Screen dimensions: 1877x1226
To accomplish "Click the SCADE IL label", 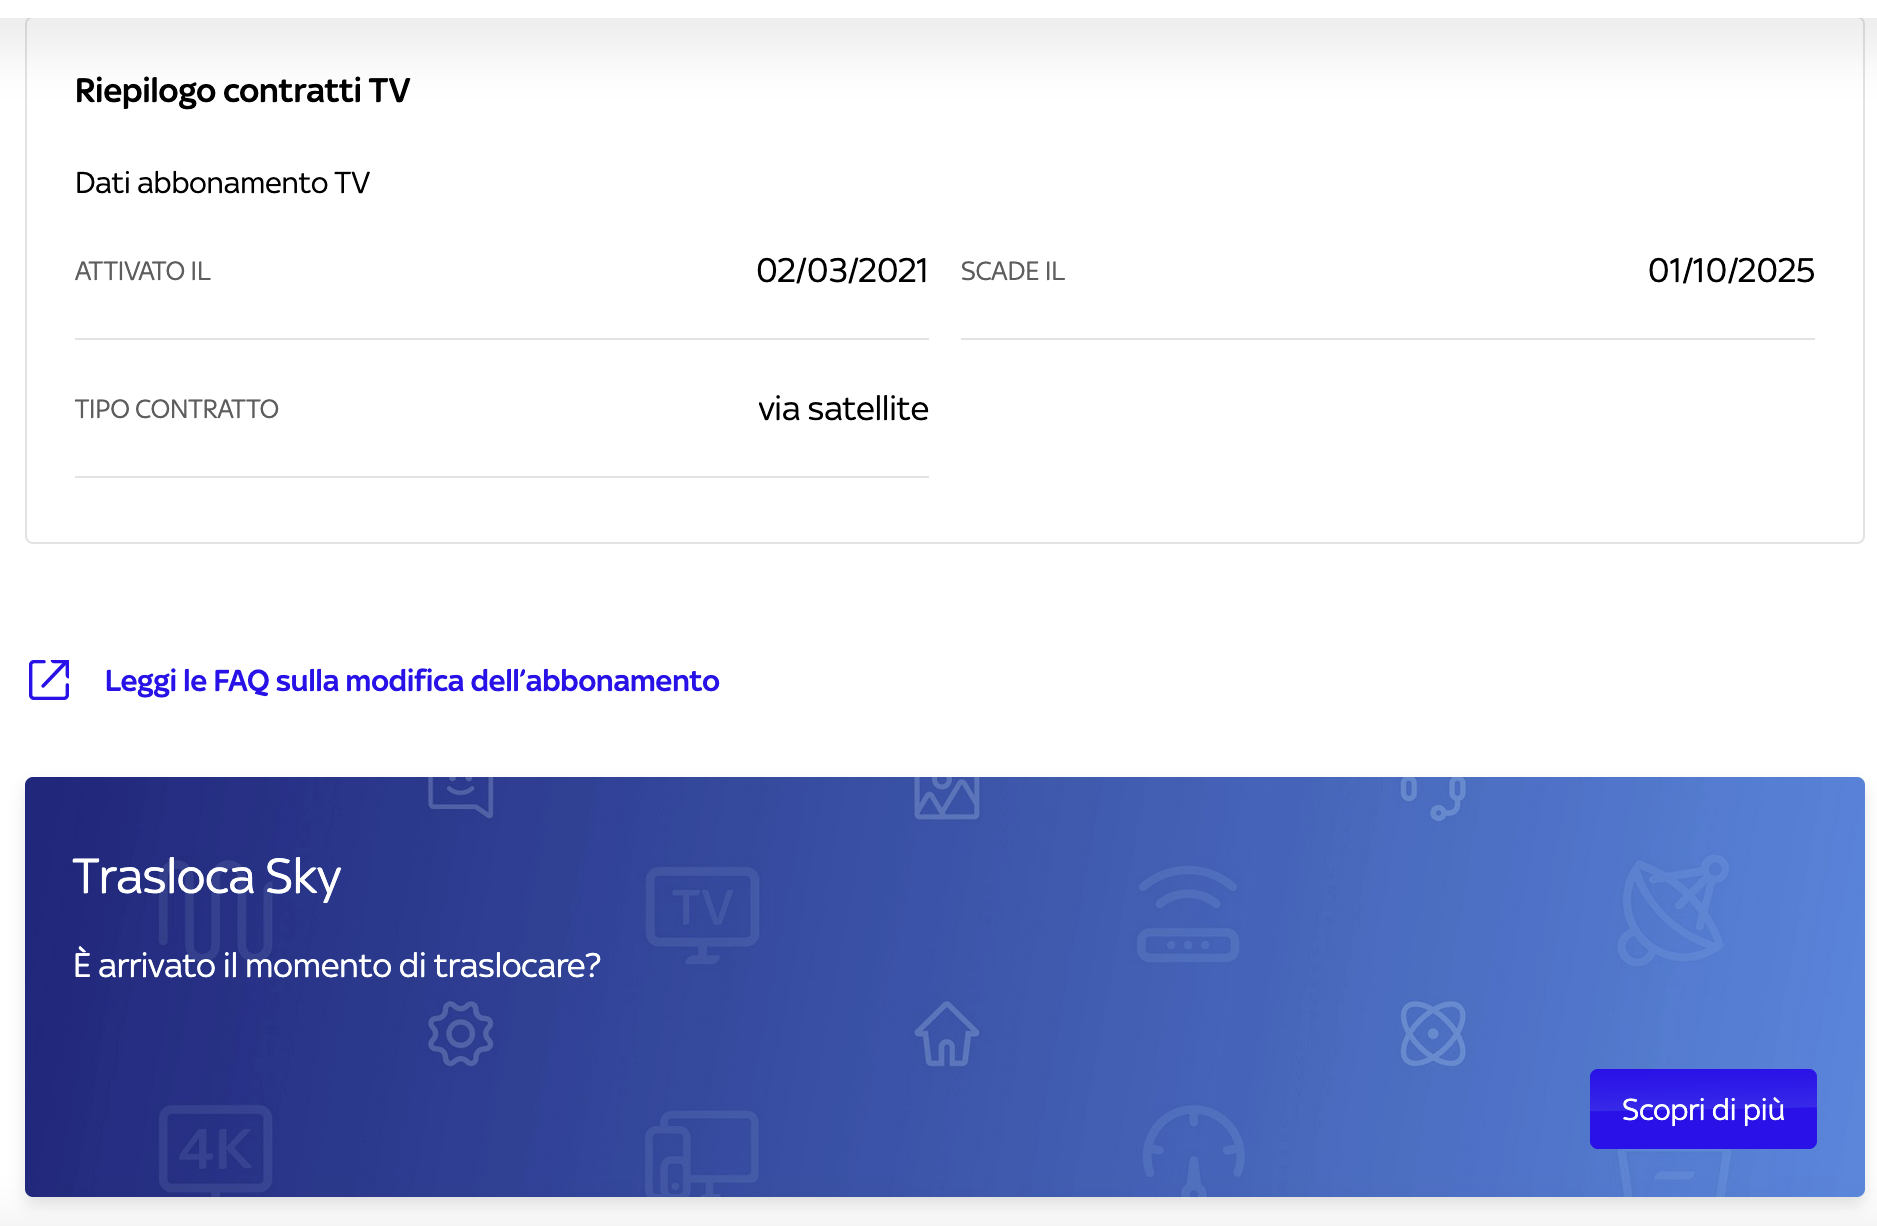I will (1013, 271).
